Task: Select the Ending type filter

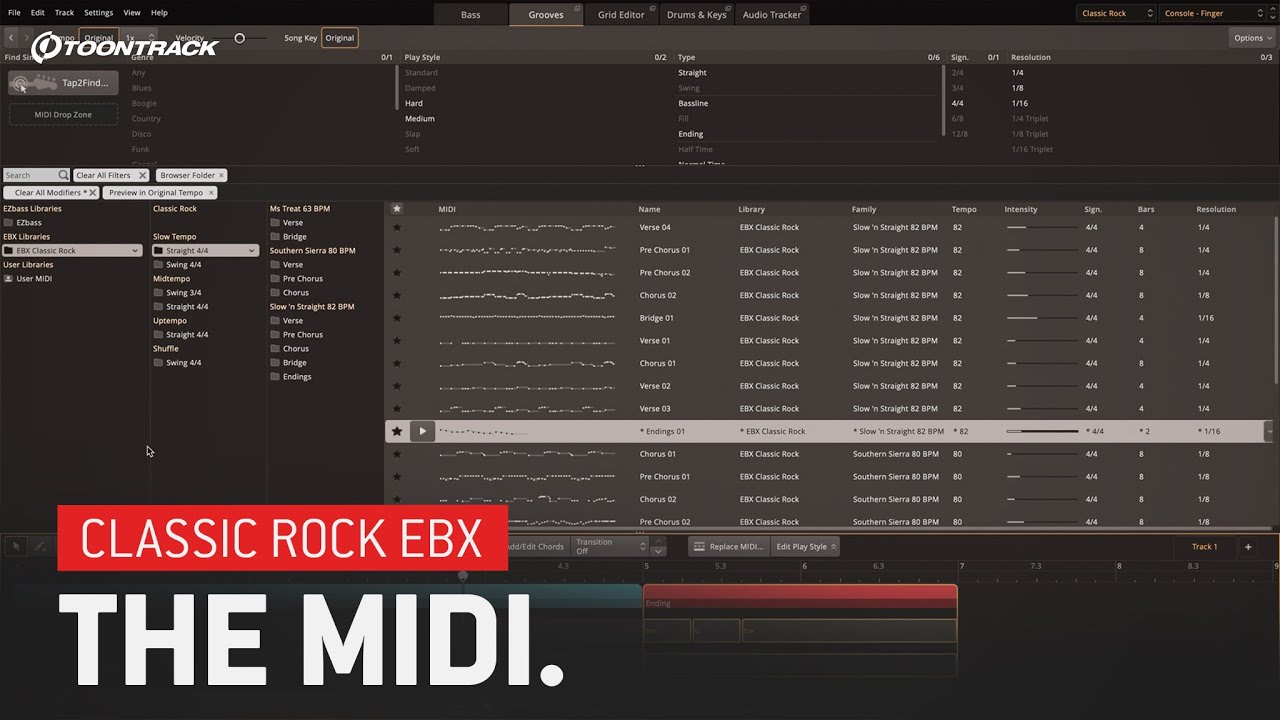Action: click(690, 134)
